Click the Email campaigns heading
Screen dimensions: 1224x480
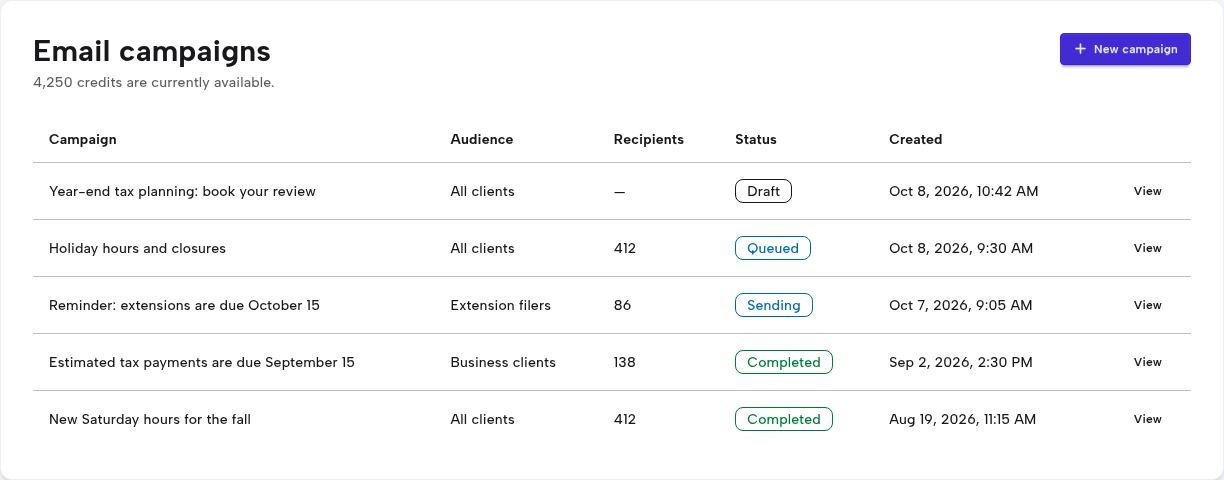tap(152, 51)
